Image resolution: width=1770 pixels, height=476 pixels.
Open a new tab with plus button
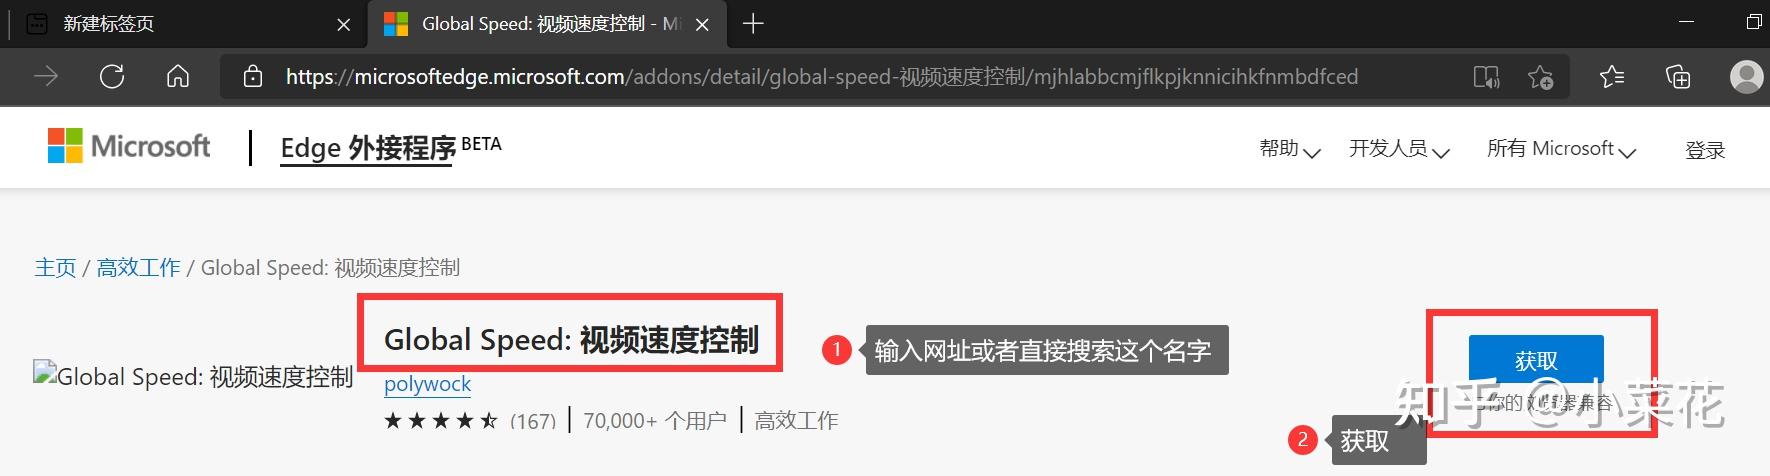click(x=753, y=24)
